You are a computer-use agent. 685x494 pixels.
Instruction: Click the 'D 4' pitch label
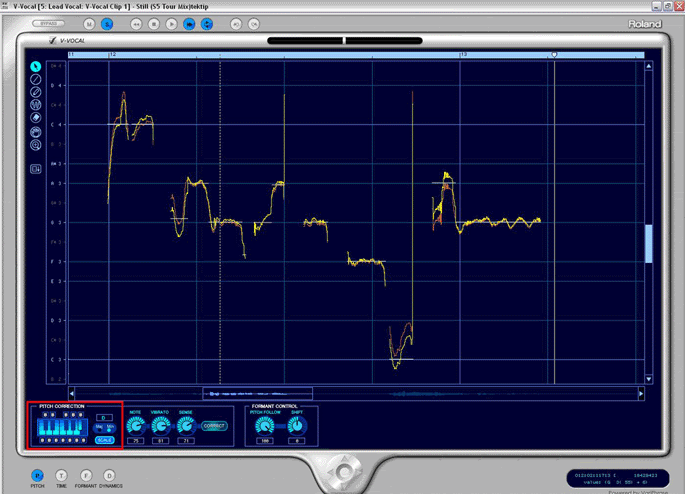pyautogui.click(x=57, y=86)
